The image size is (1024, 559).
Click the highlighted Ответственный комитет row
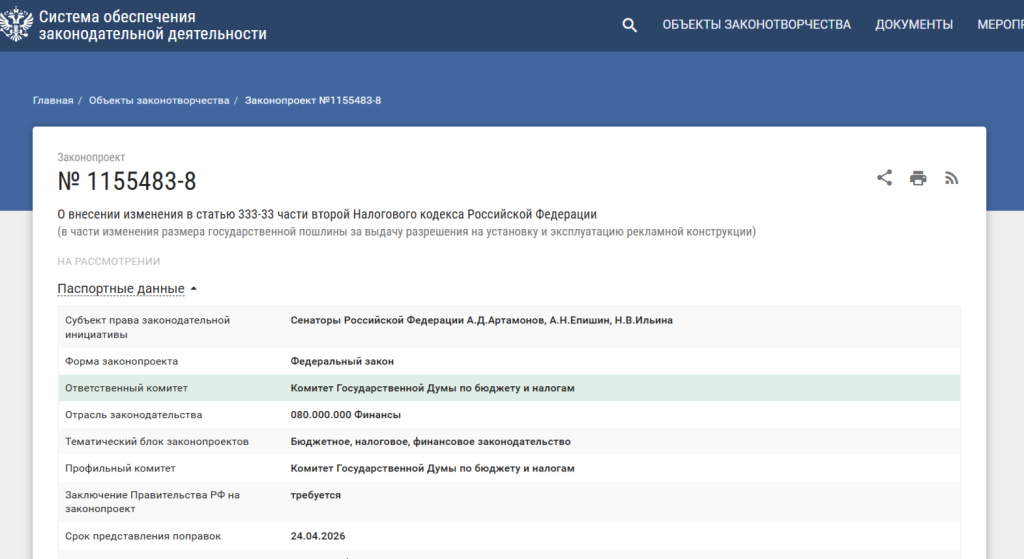[x=509, y=388]
